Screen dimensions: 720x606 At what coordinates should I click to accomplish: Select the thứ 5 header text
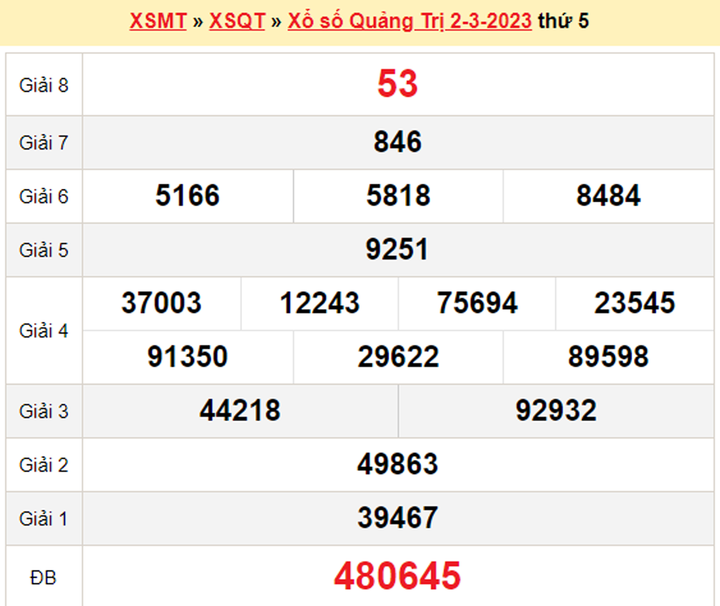[x=563, y=21]
